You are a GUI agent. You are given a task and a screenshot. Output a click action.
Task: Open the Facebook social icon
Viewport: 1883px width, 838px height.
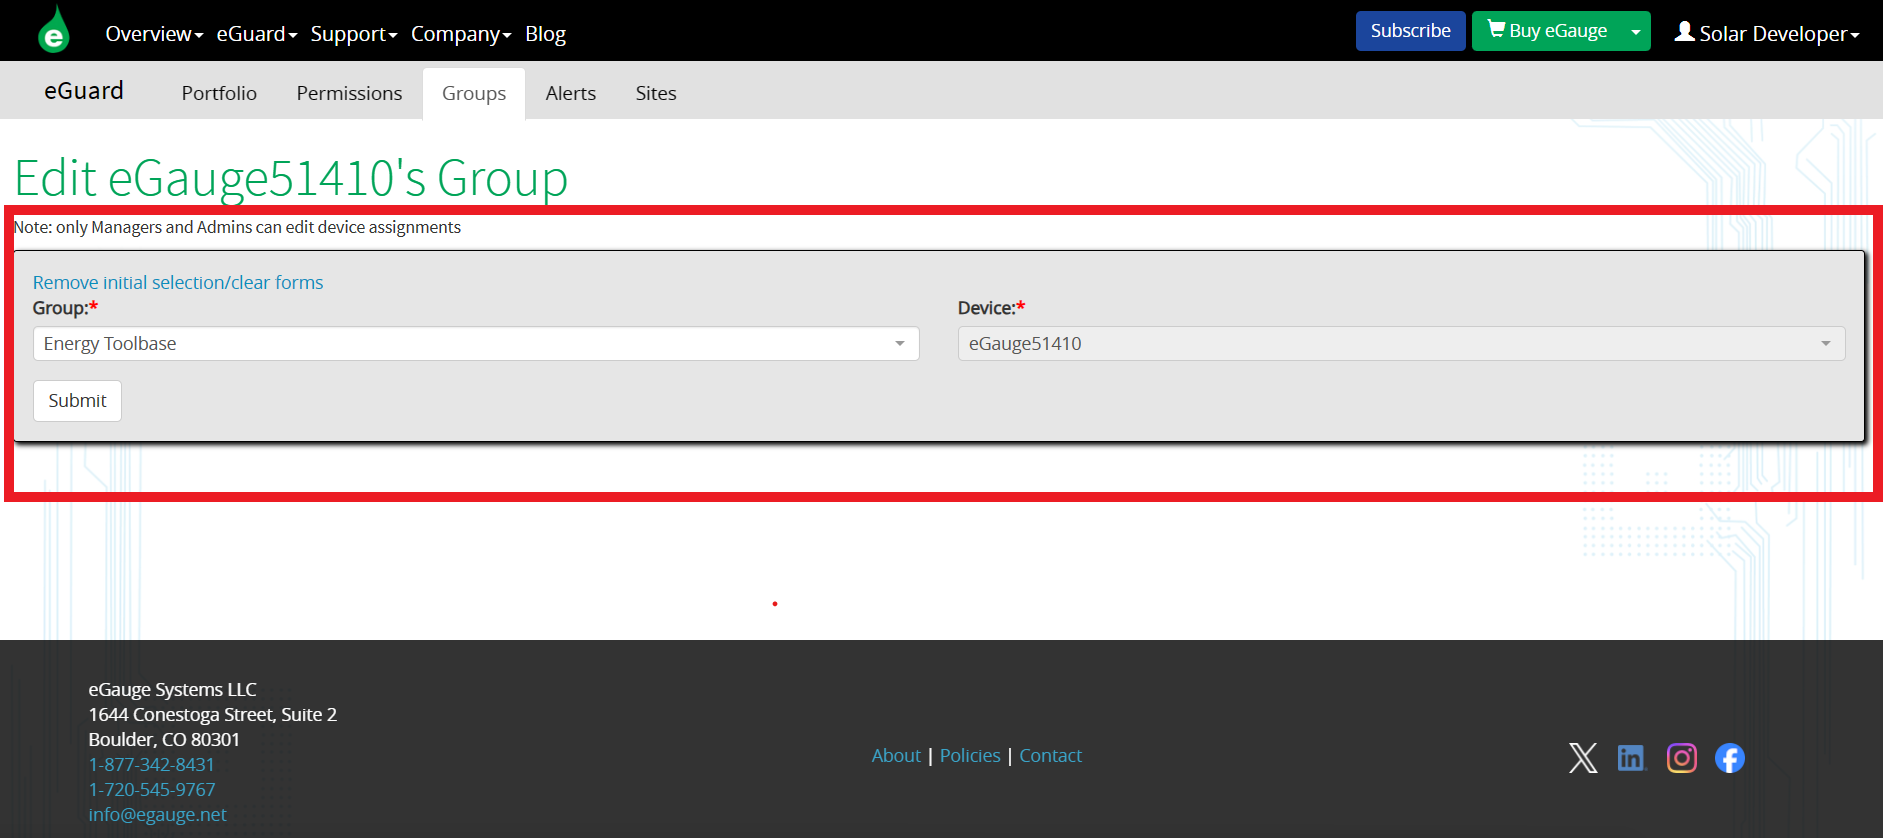point(1730,758)
